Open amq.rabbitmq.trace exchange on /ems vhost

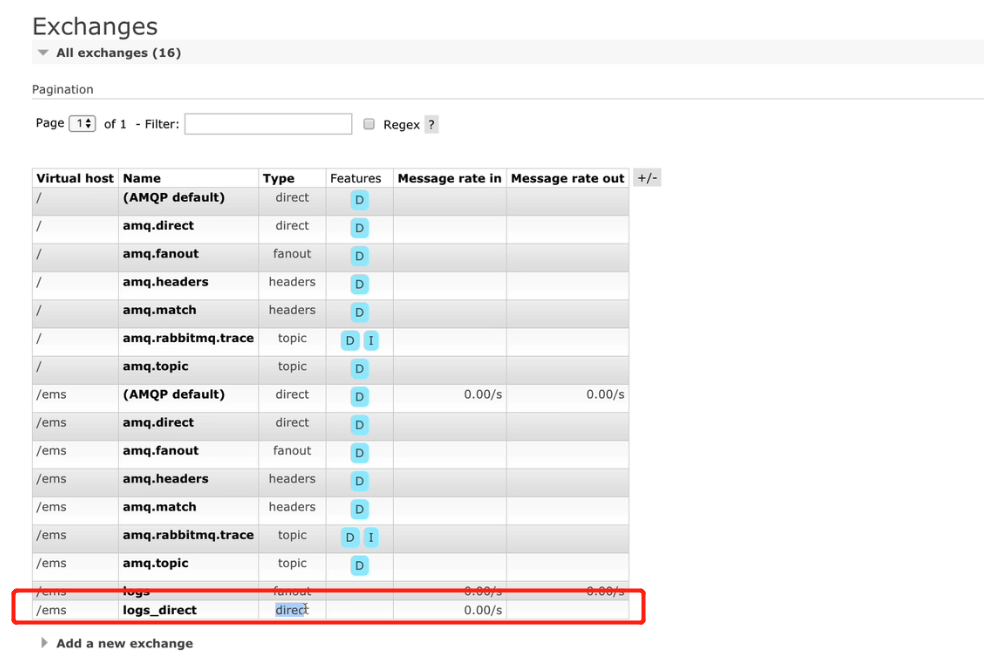188,535
